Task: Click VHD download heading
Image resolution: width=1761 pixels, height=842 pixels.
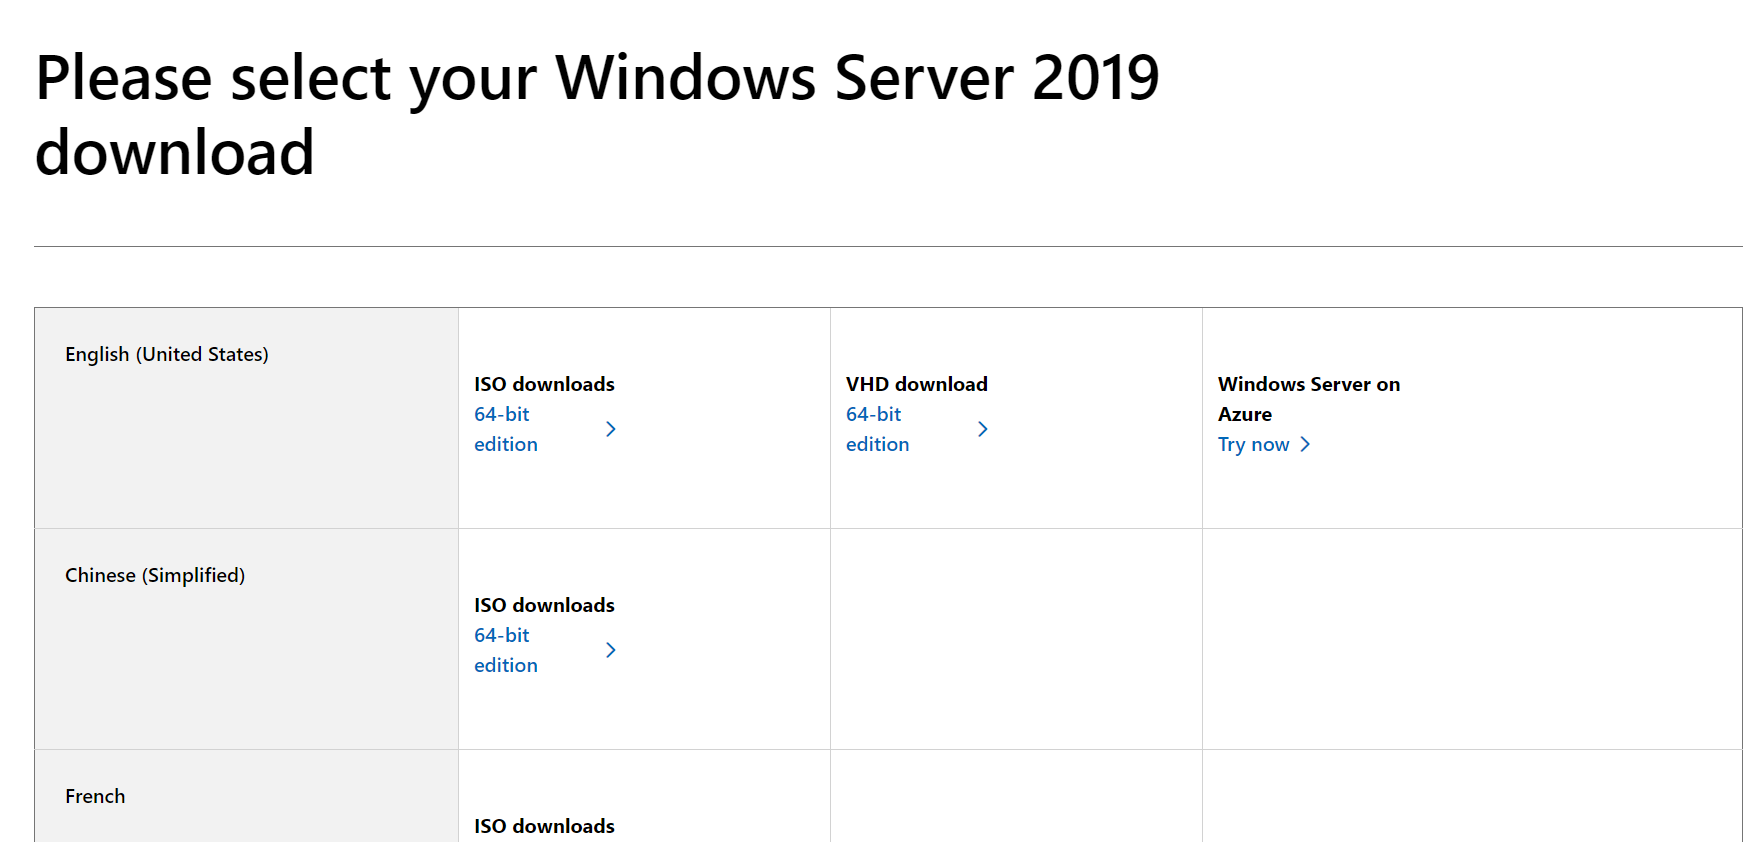Action: (x=917, y=384)
